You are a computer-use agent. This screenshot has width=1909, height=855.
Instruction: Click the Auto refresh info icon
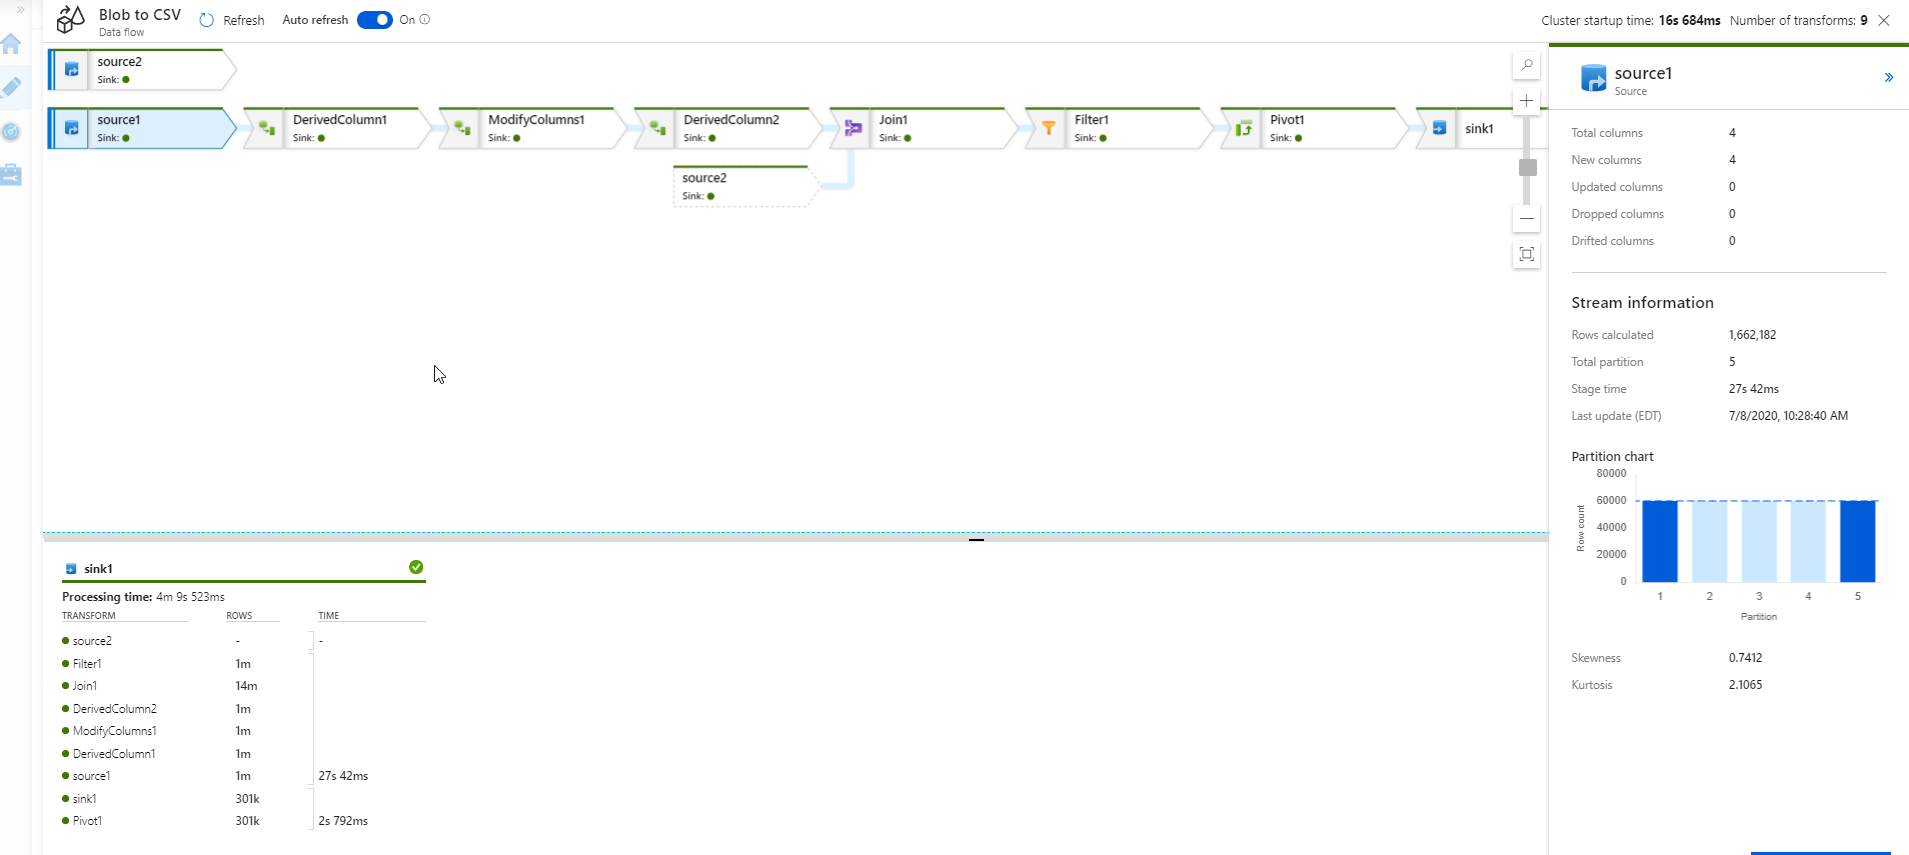click(425, 19)
